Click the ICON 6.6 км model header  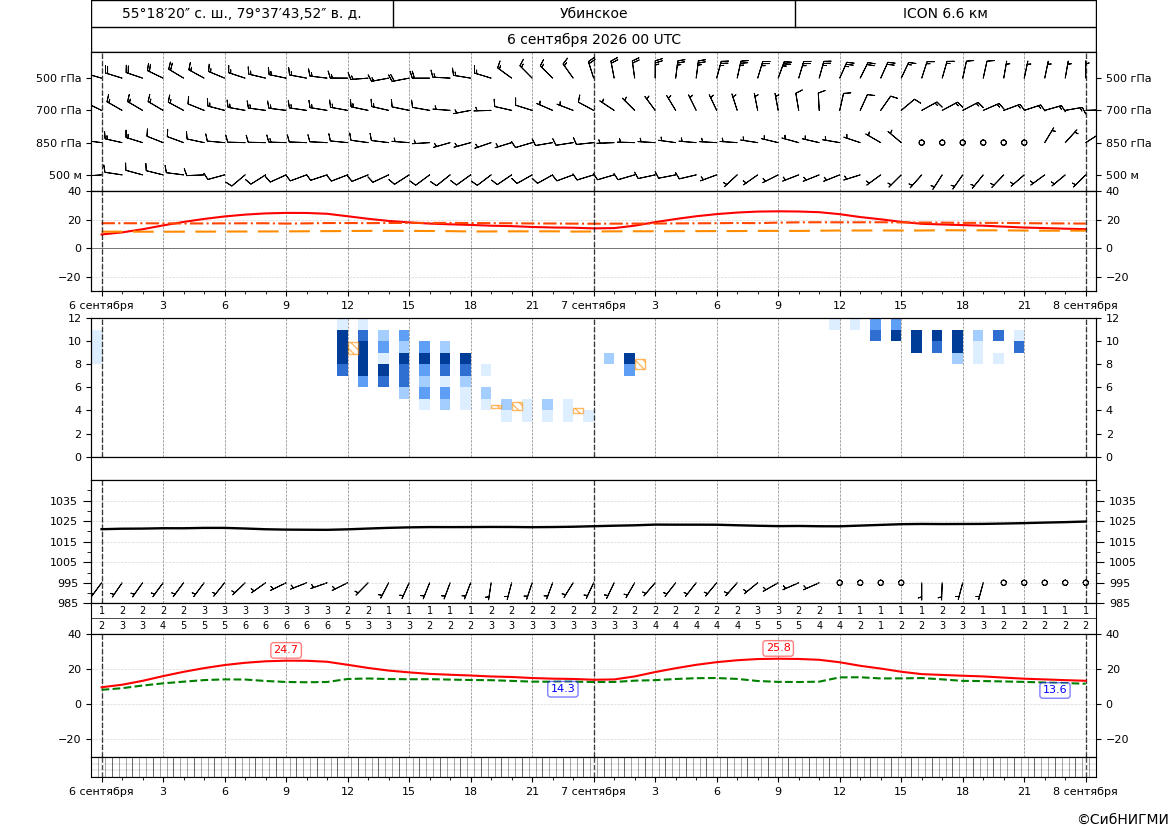coord(945,13)
